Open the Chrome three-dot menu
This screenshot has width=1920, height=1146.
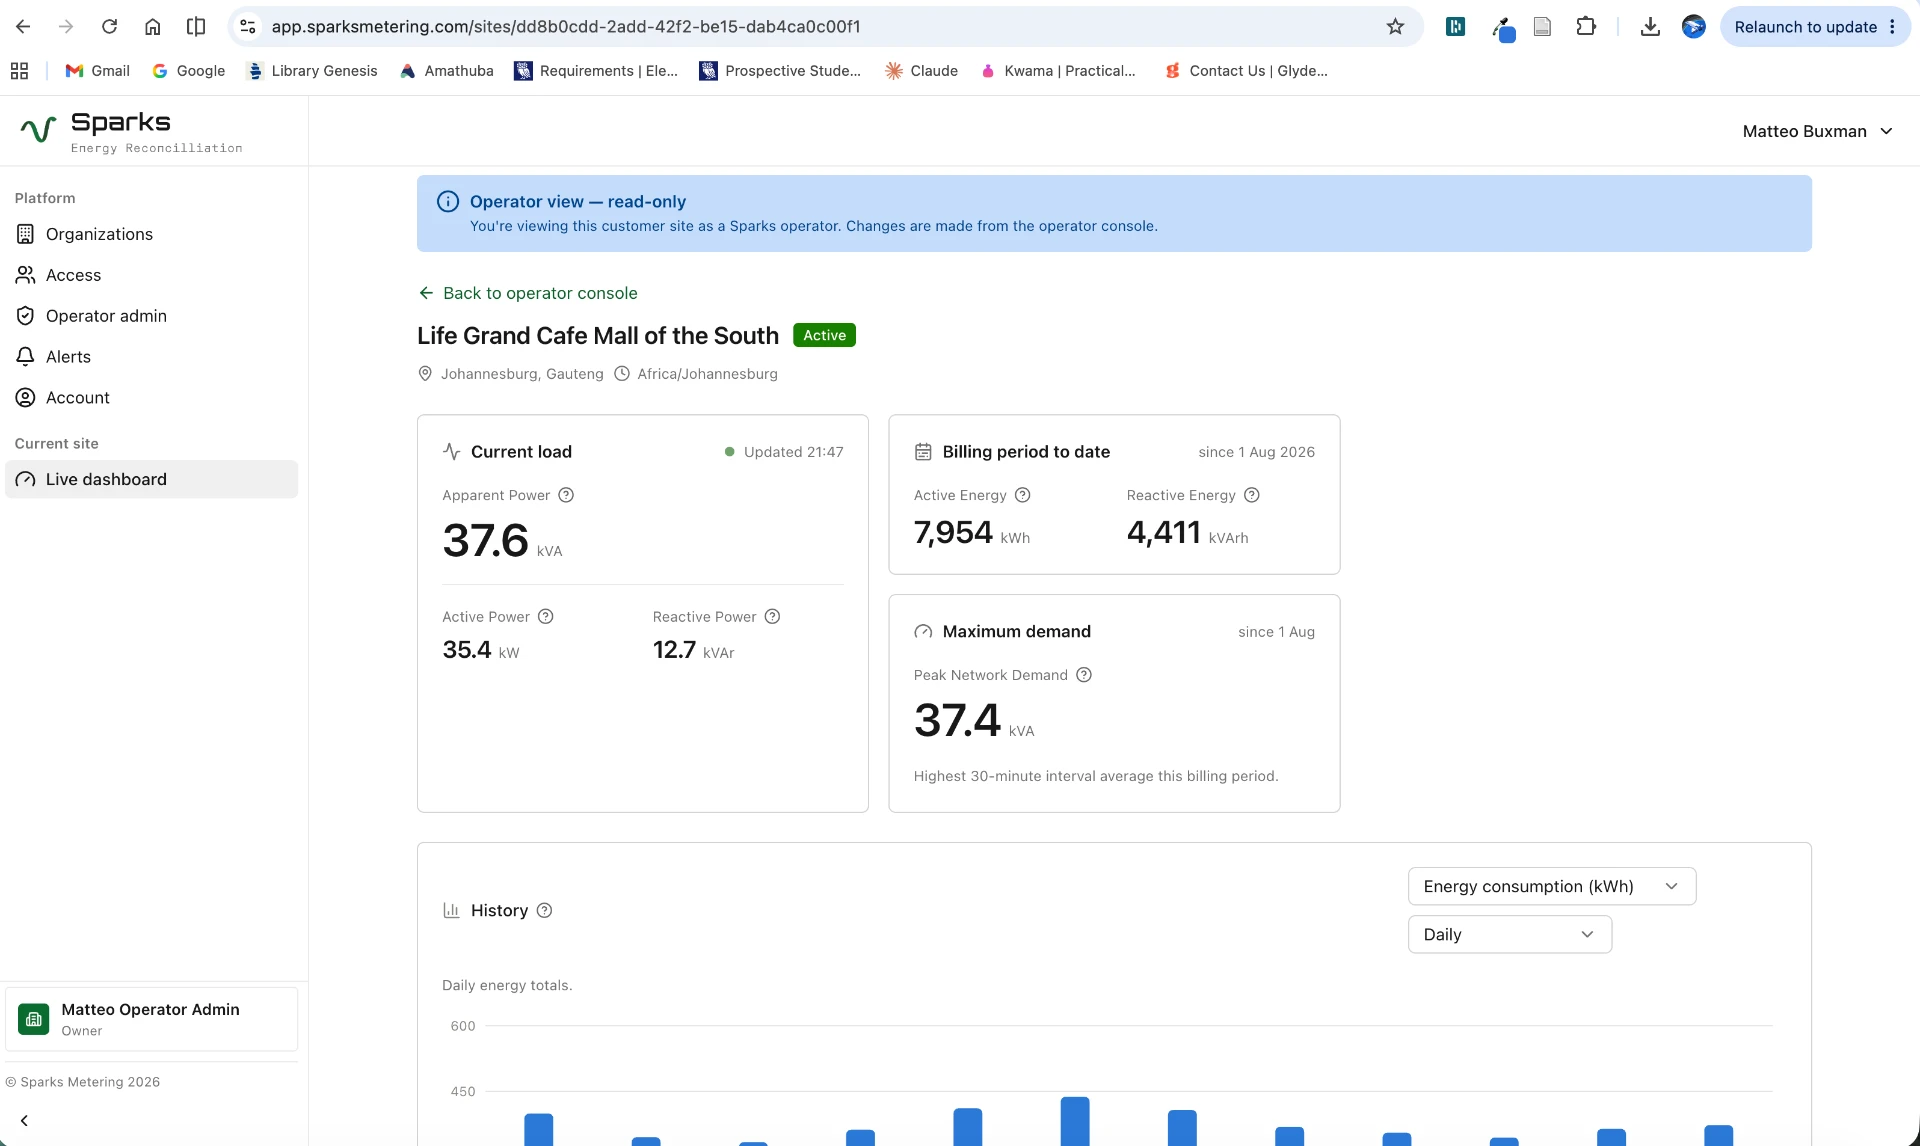(1892, 27)
